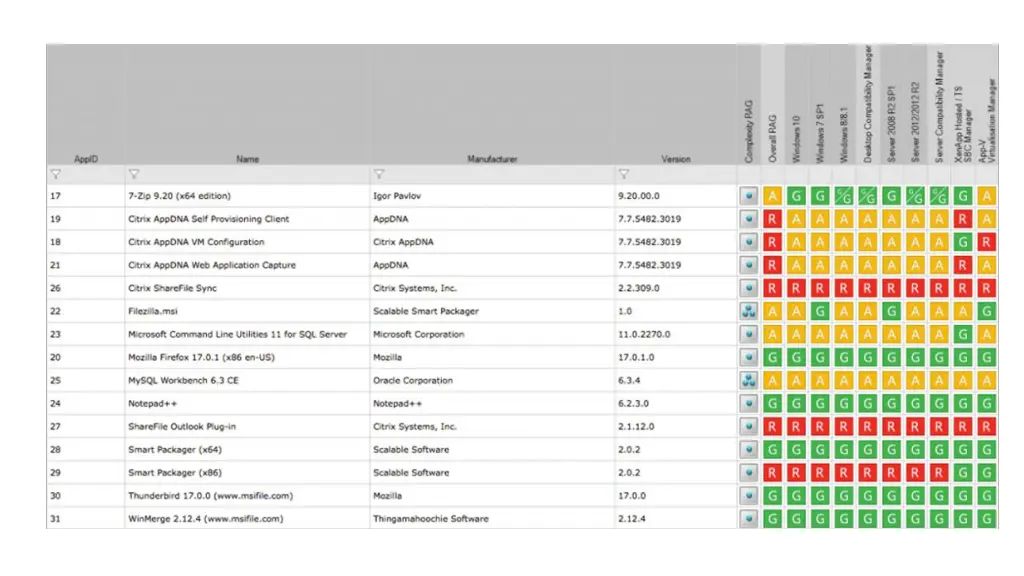Click the complexity icon for Smart Packager (x64)
The image size is (1024, 576).
coord(749,449)
